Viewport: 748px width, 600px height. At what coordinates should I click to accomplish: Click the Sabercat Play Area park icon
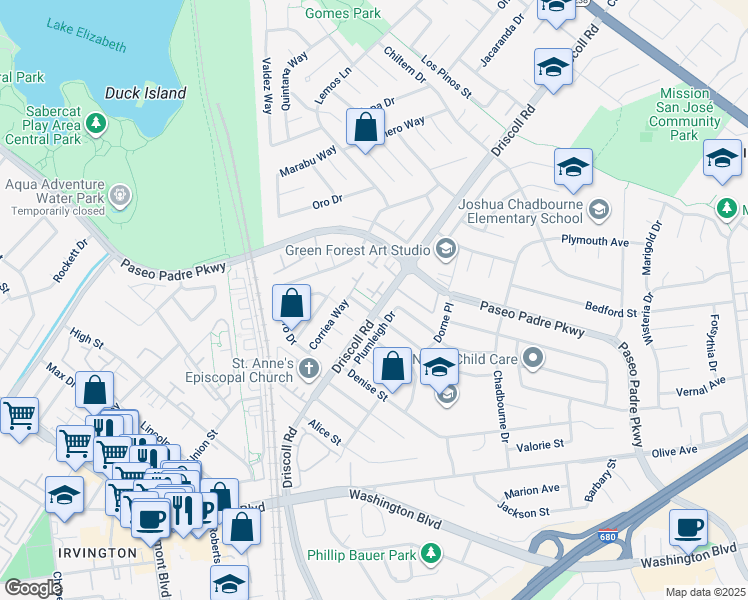[x=96, y=124]
